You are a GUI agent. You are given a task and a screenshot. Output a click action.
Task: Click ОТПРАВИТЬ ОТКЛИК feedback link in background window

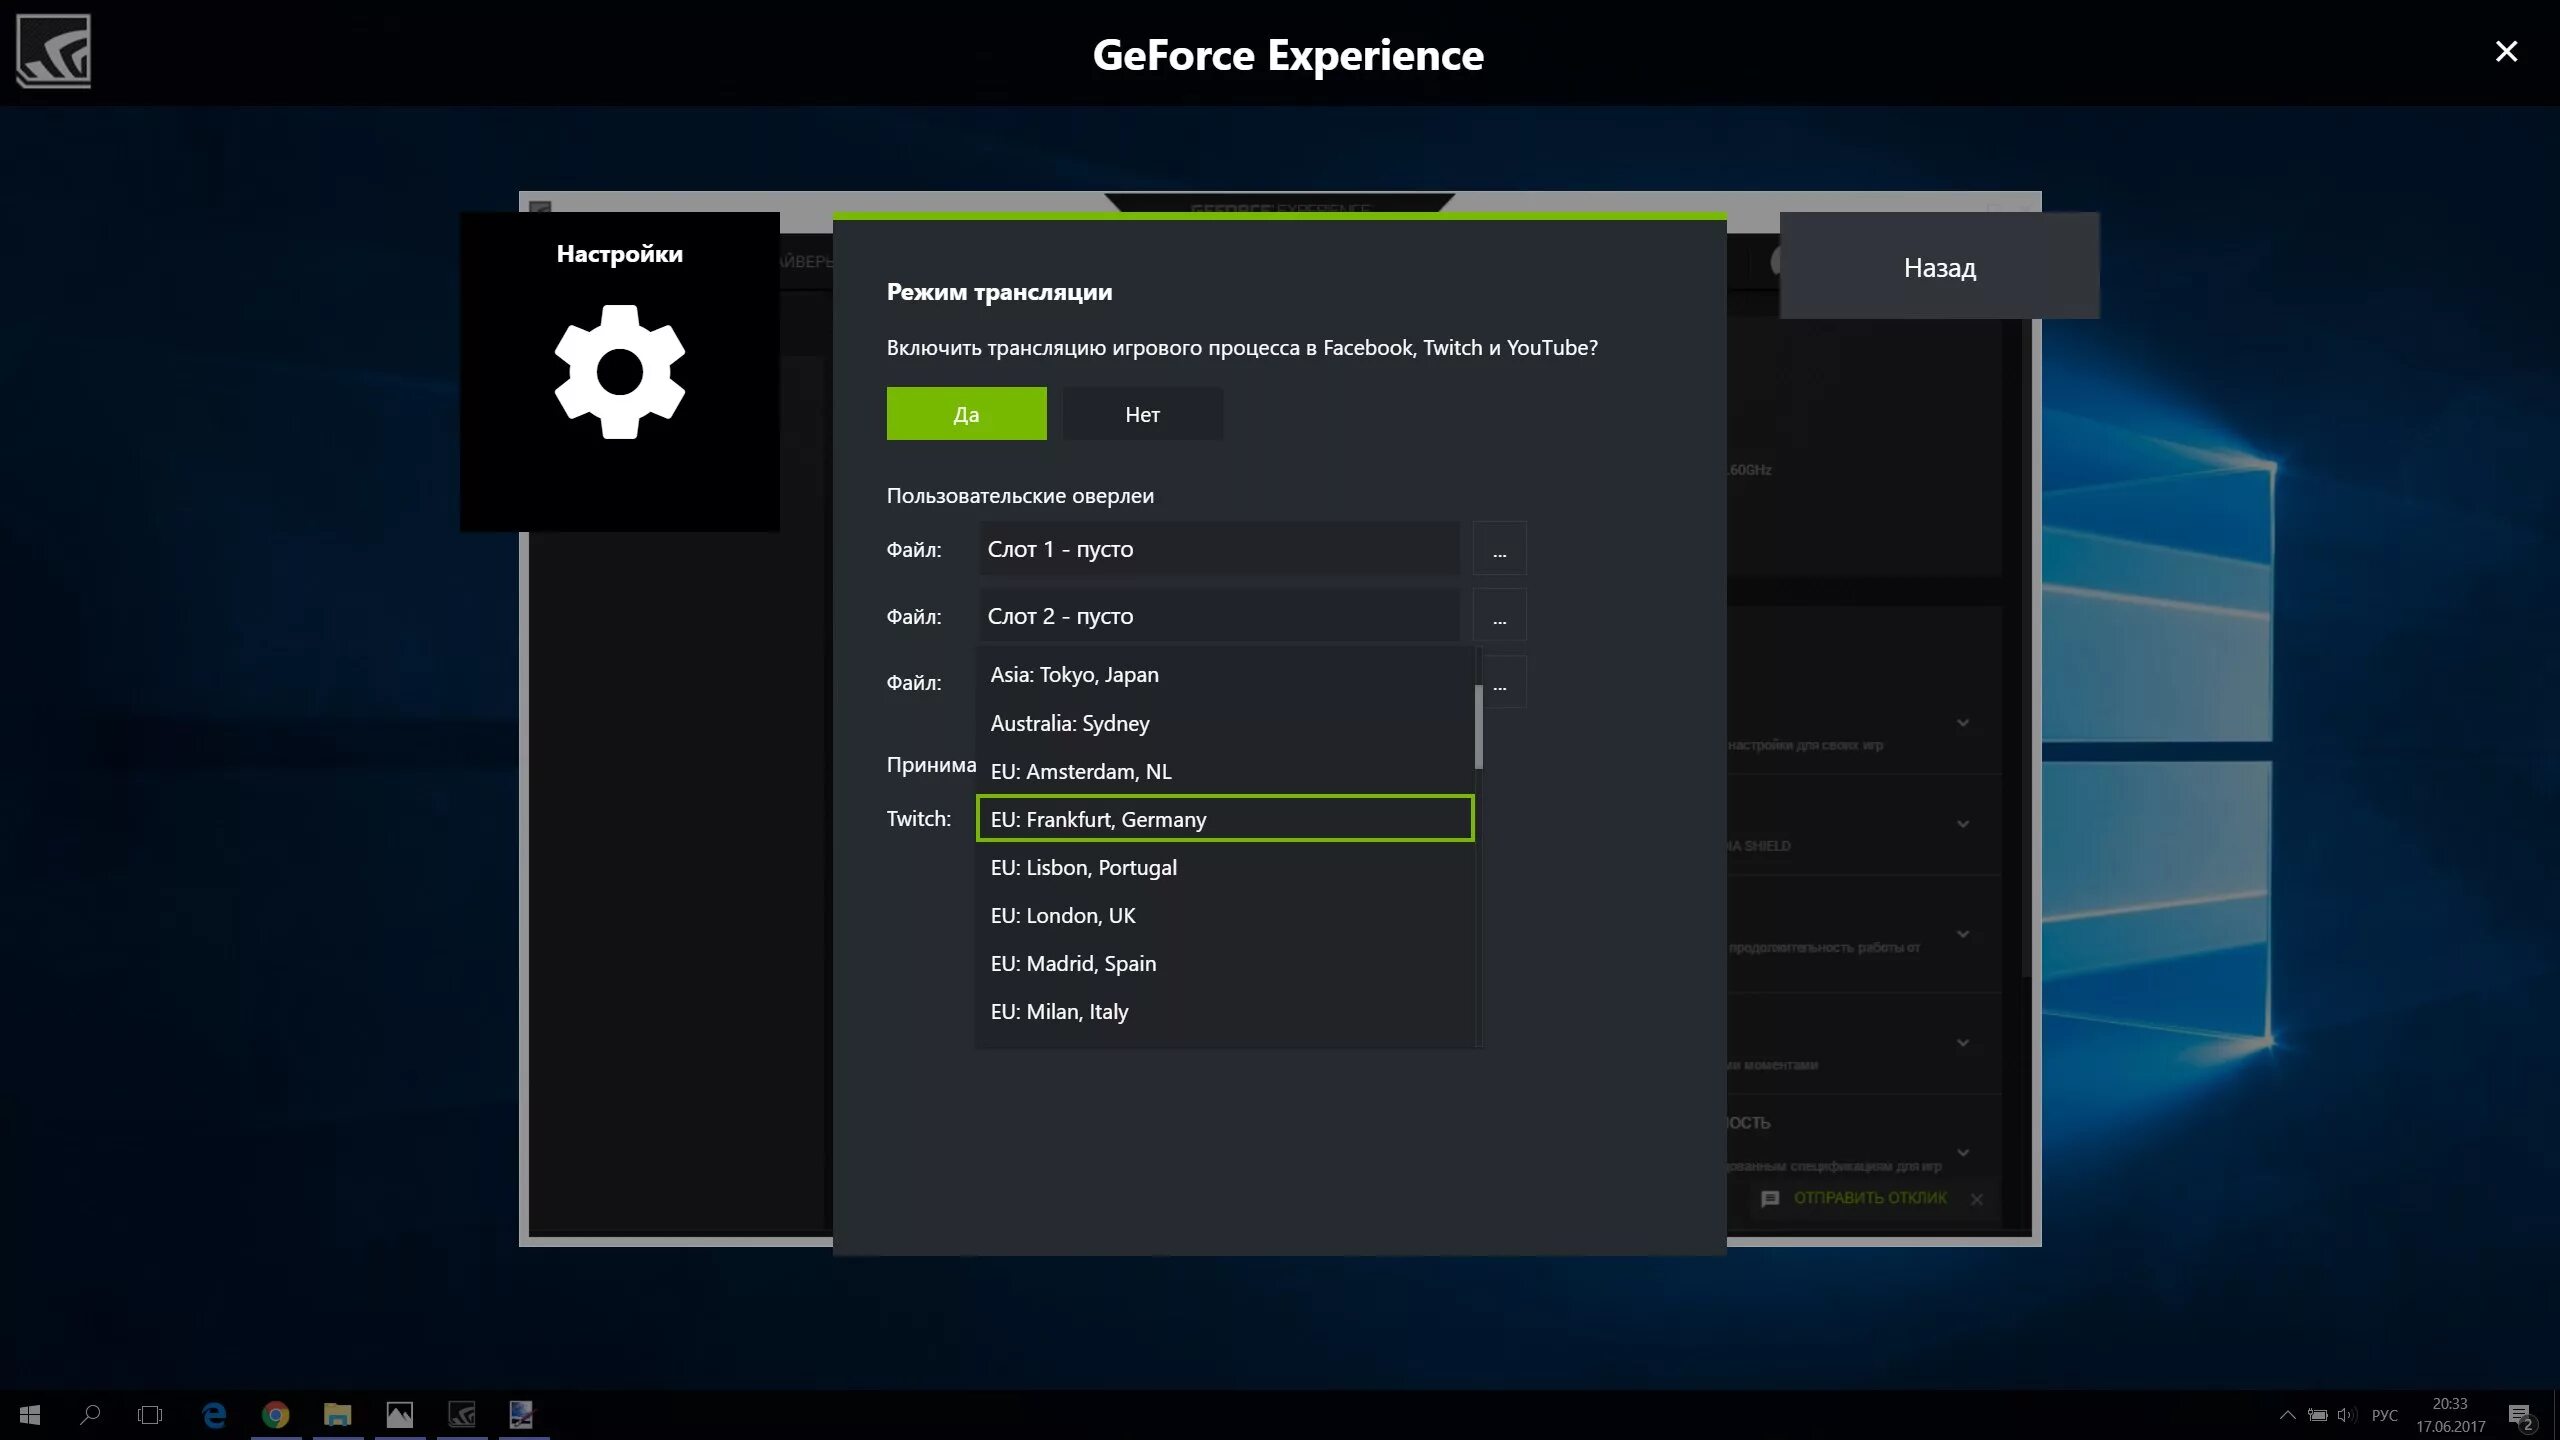click(x=1870, y=1197)
